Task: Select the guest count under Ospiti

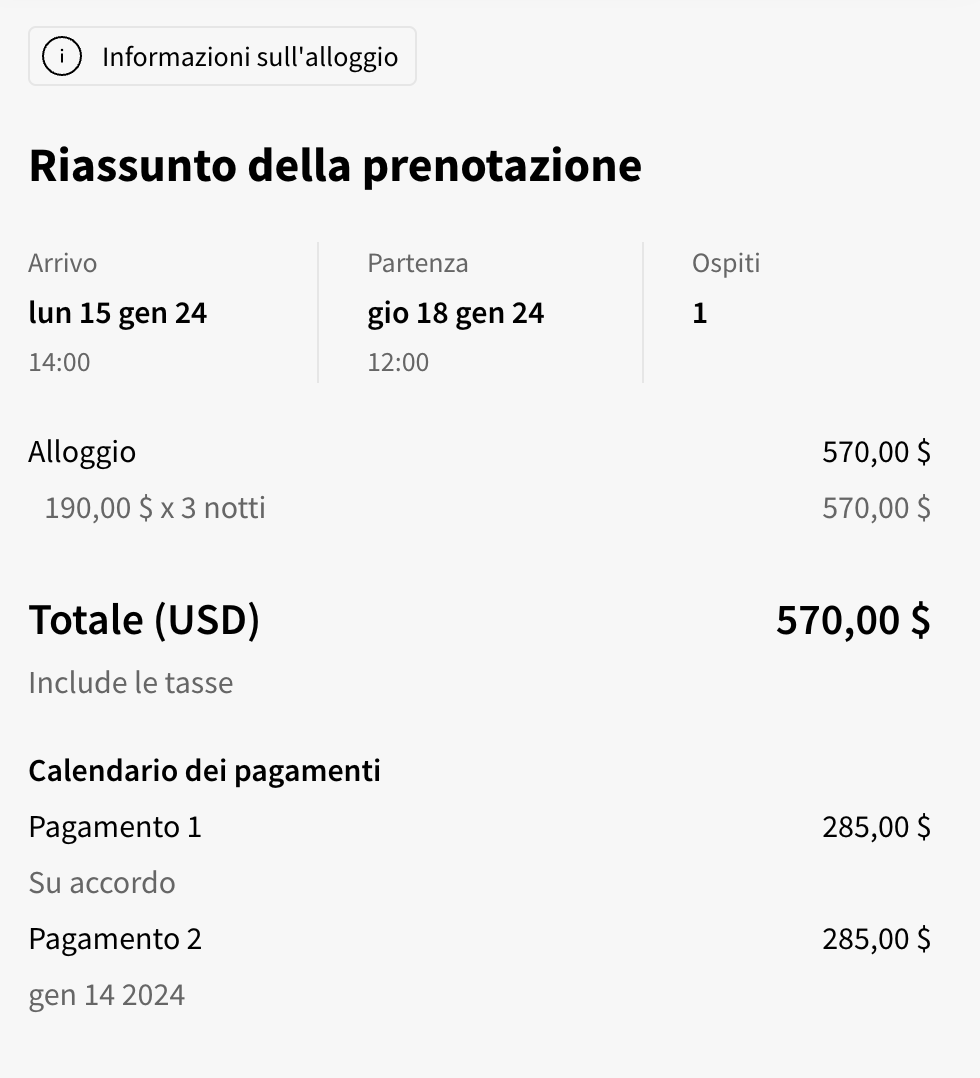Action: [x=700, y=313]
